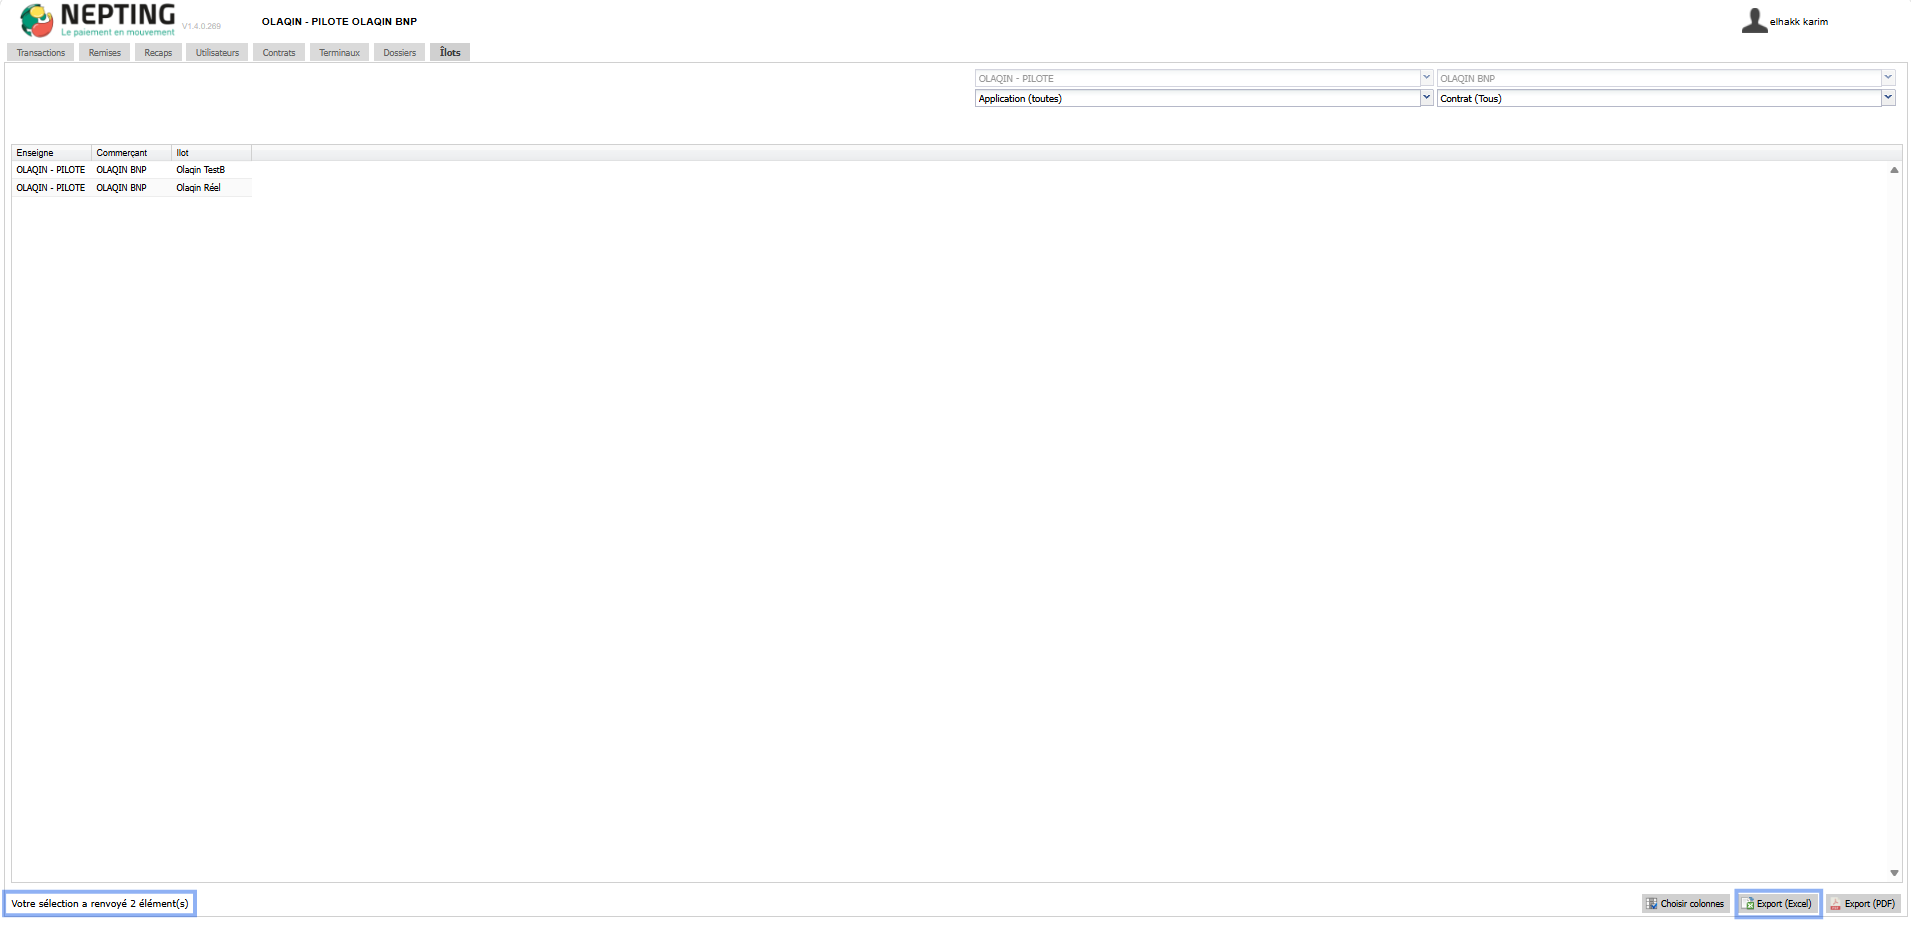
Task: Click the OLAQIN - PILOTE OLAQIN BNP title
Action: click(x=339, y=21)
